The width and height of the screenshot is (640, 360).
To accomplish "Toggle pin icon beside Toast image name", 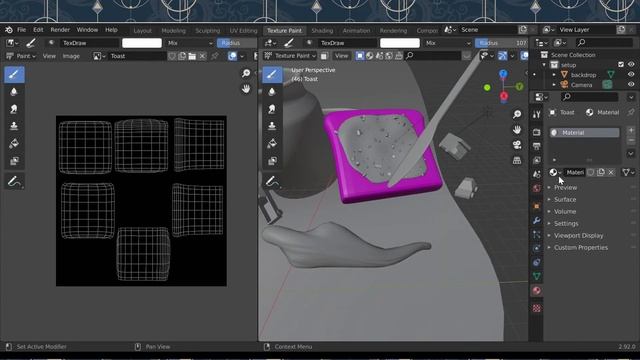I will (215, 56).
